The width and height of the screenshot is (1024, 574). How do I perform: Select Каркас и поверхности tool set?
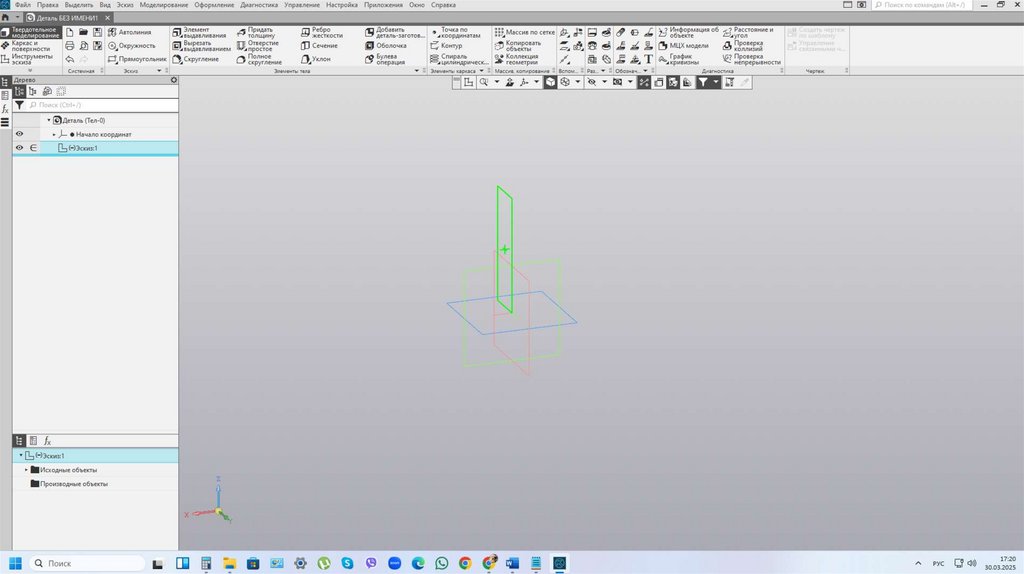(x=26, y=46)
